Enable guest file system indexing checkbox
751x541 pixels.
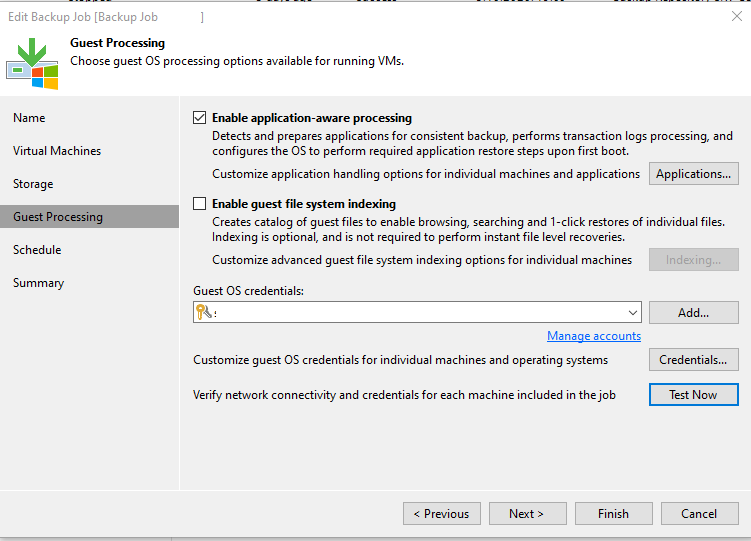pyautogui.click(x=200, y=204)
